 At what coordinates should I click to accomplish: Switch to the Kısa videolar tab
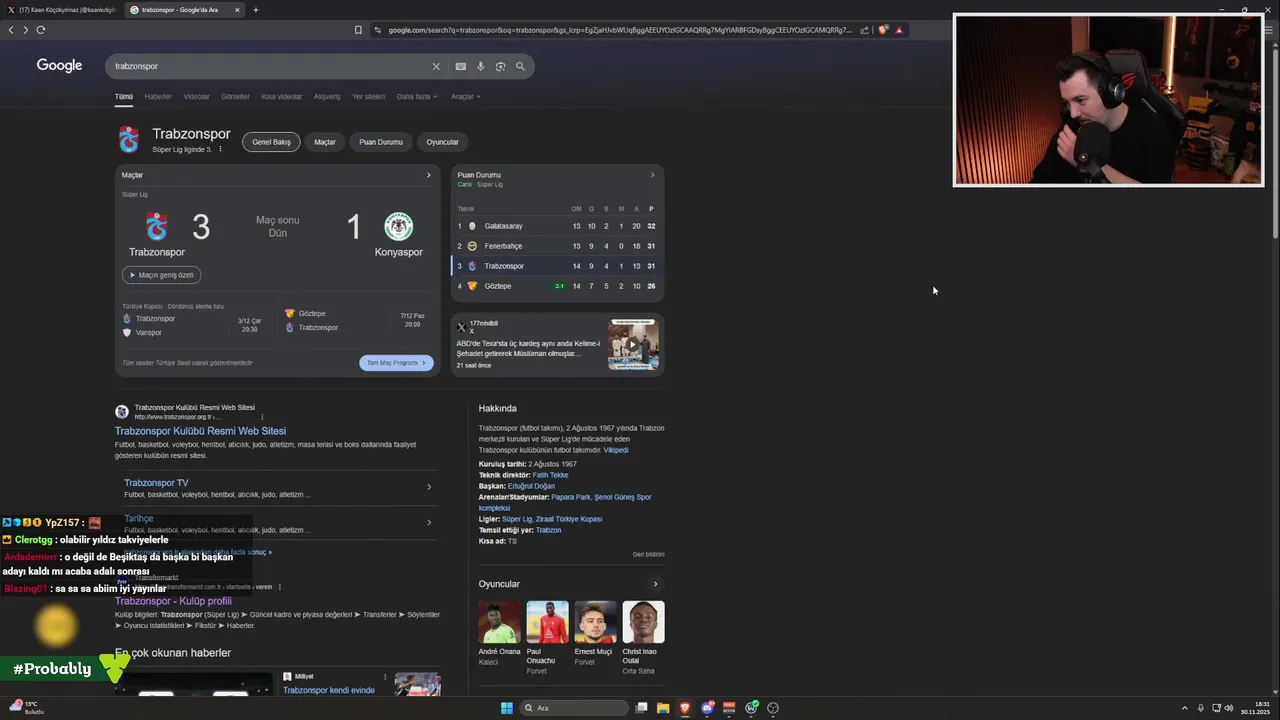(281, 97)
